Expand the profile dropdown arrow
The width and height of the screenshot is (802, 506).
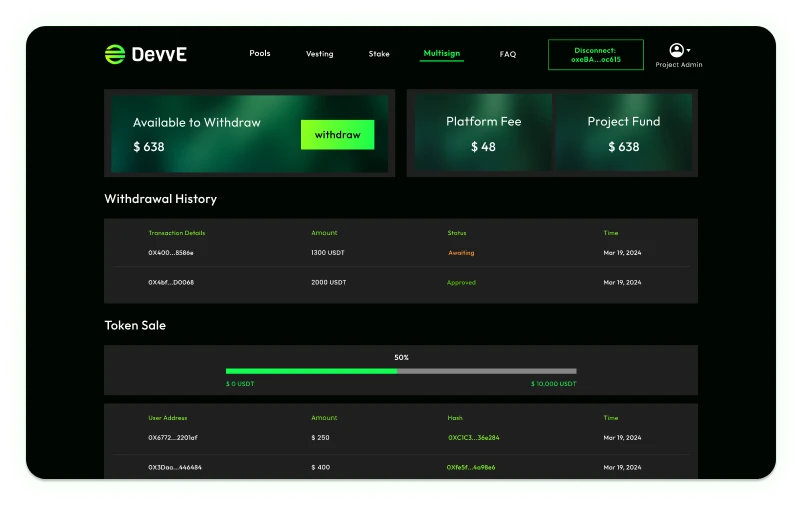coord(689,50)
